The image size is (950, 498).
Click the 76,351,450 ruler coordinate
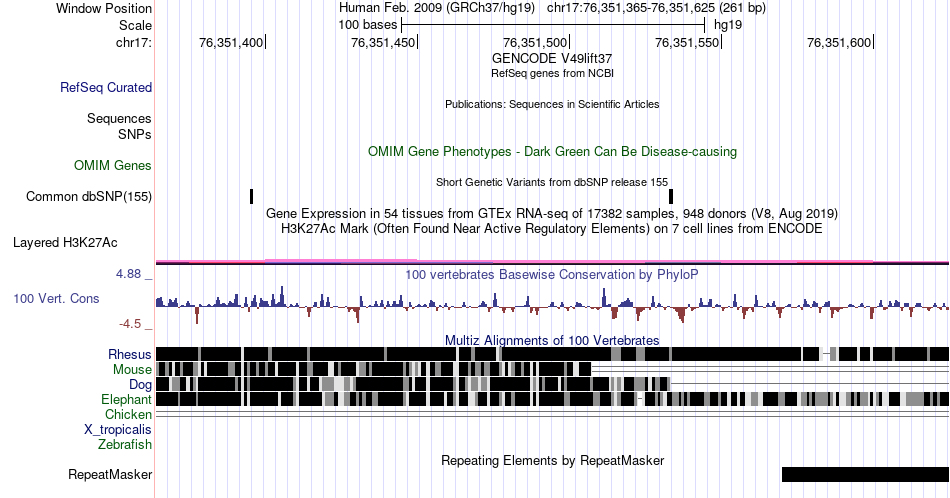[x=383, y=42]
